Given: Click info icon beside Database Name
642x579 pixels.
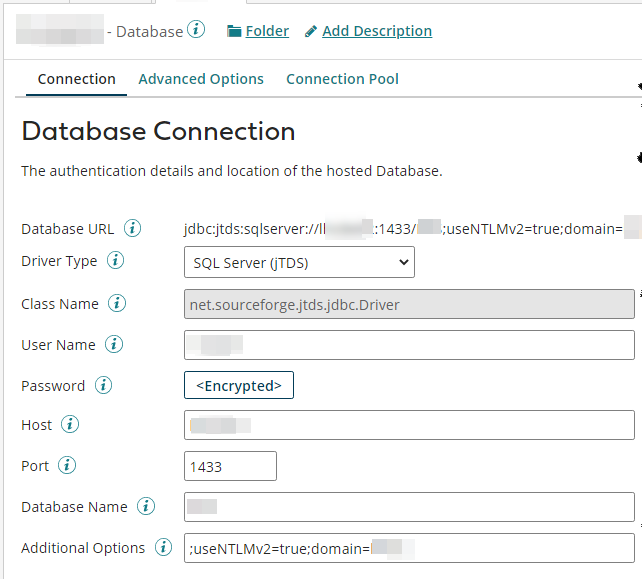Looking at the screenshot, I should pos(146,507).
